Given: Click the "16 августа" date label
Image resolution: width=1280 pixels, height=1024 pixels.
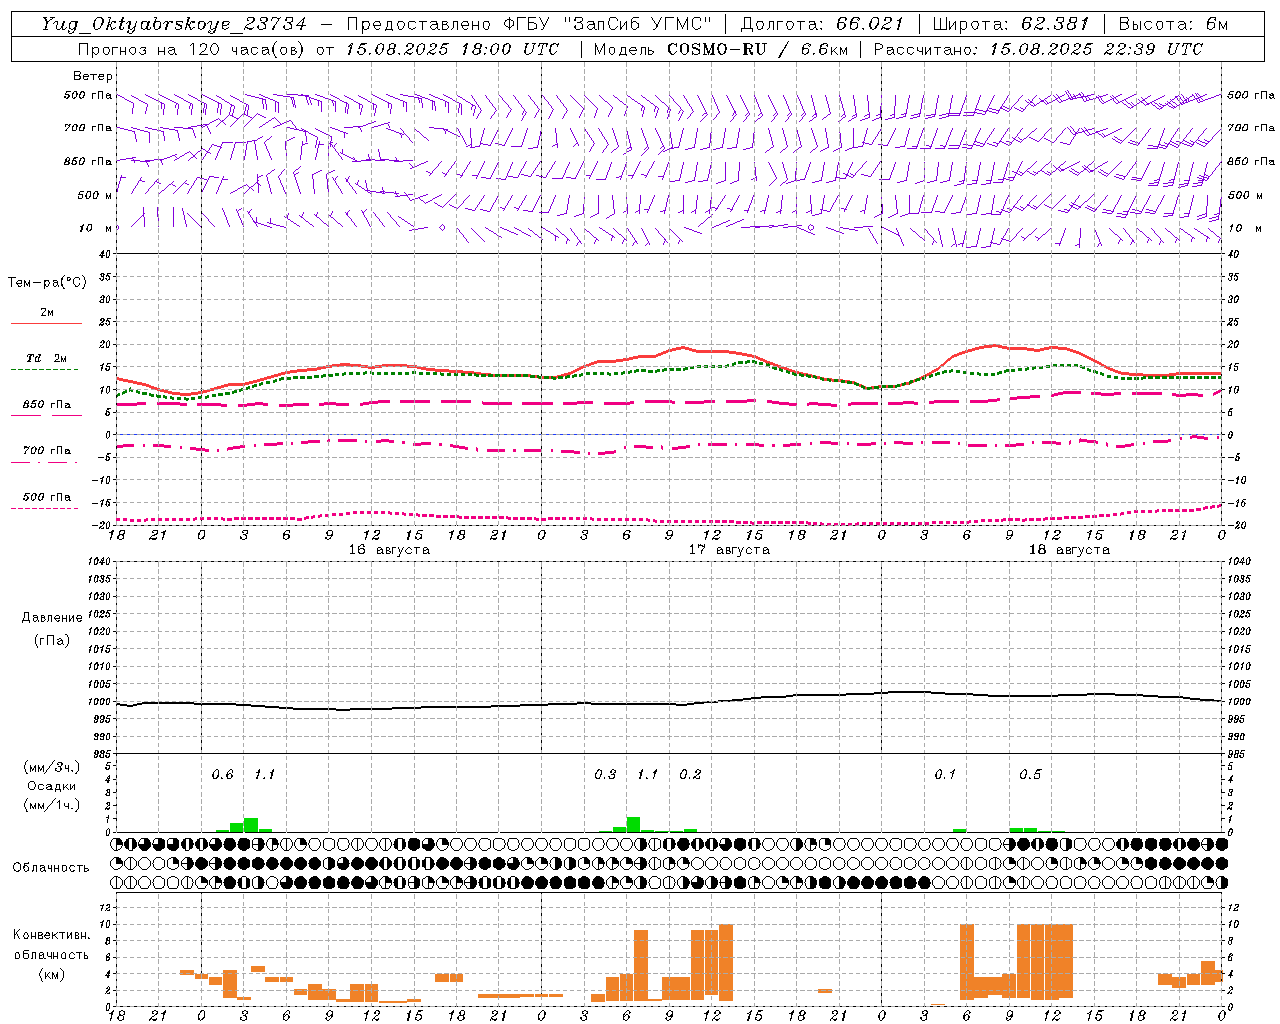Looking at the screenshot, I should 389,550.
